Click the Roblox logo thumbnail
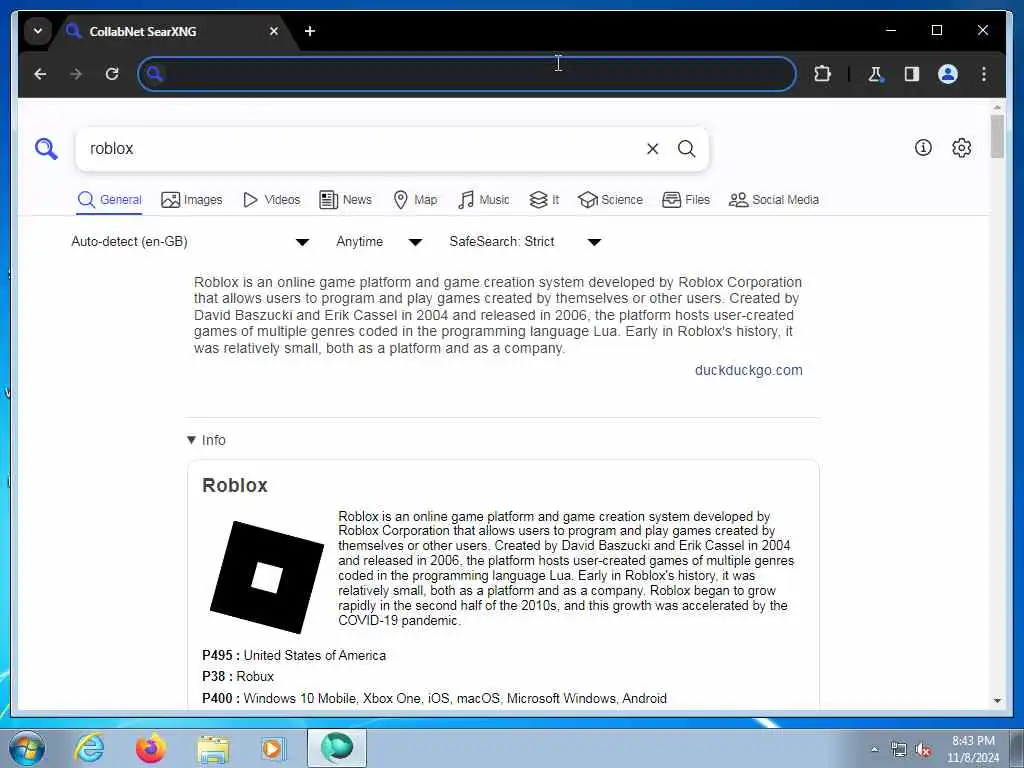This screenshot has height=768, width=1024. pos(266,577)
